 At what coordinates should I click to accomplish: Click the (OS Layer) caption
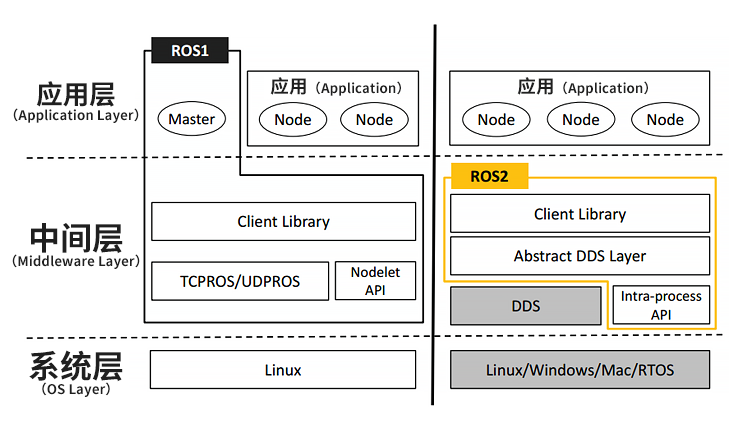[x=76, y=389]
